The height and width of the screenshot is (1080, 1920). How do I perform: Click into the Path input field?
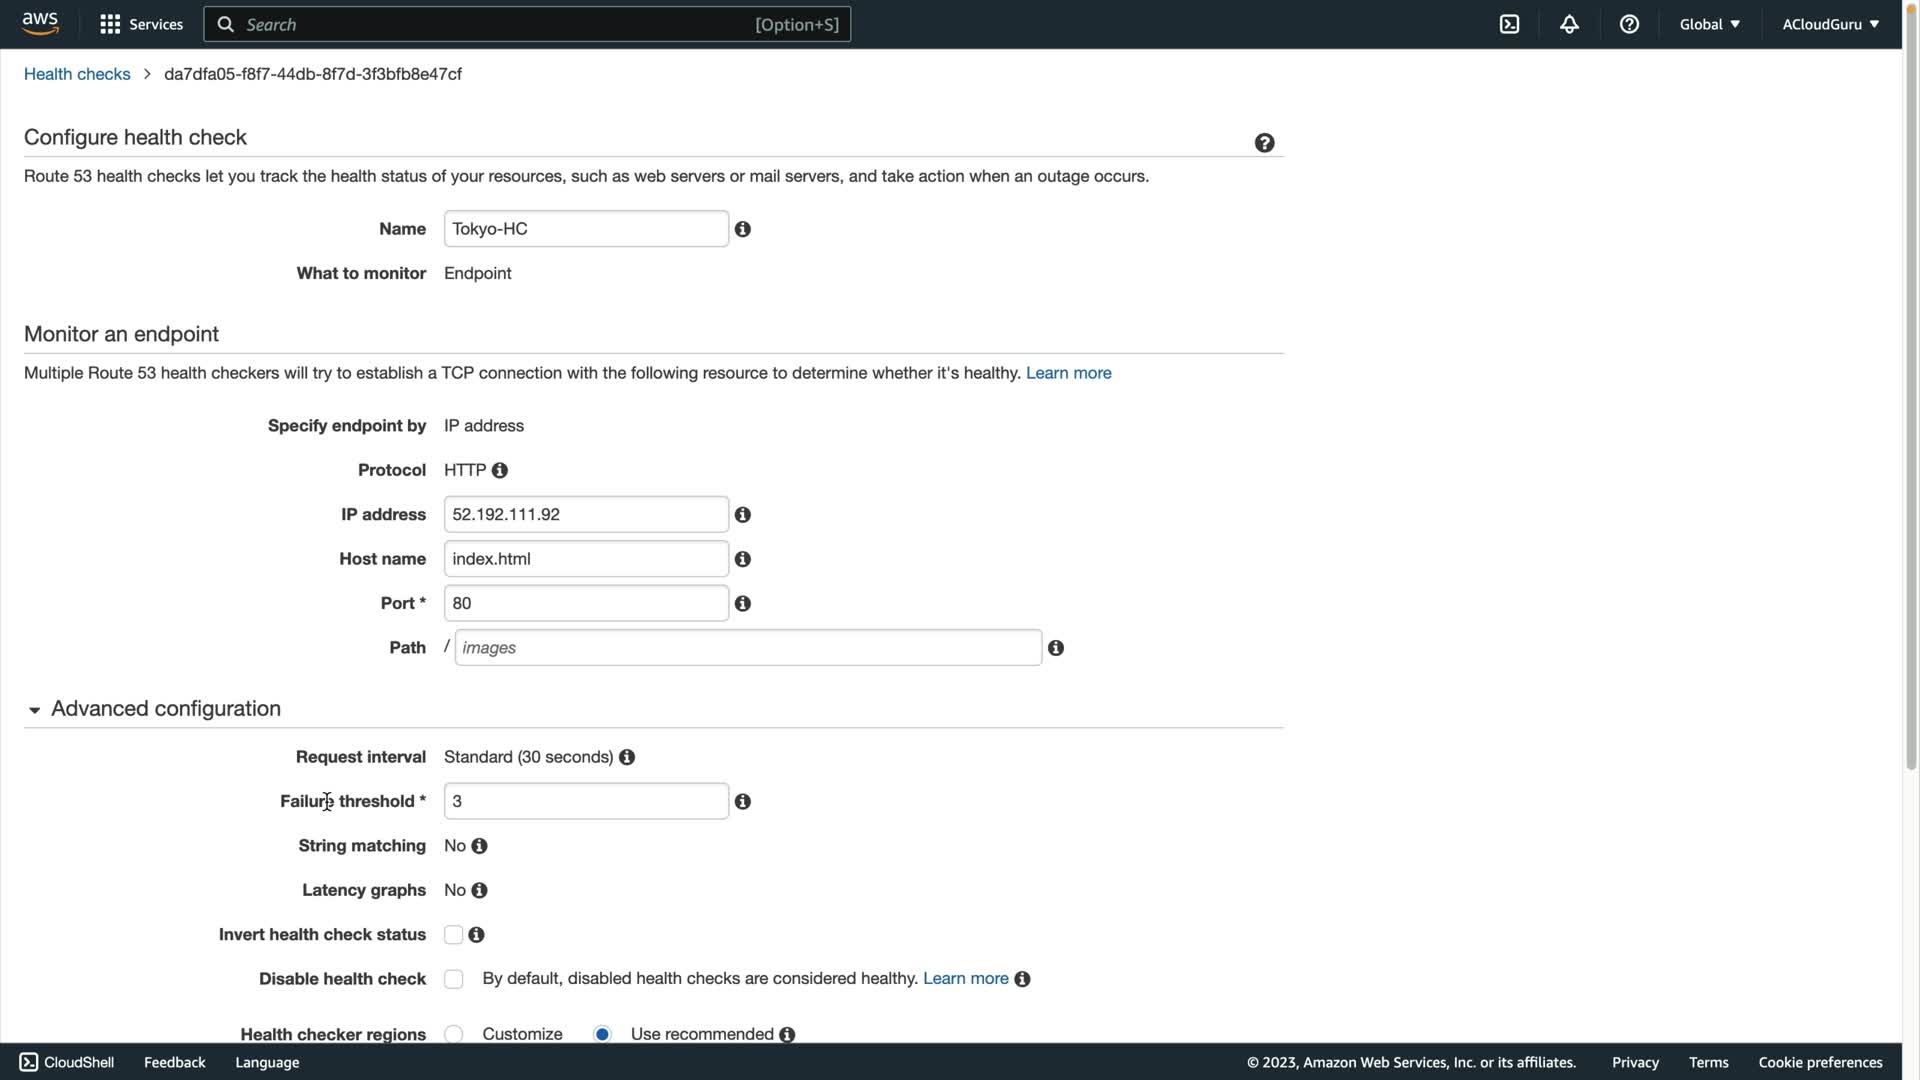(x=748, y=648)
